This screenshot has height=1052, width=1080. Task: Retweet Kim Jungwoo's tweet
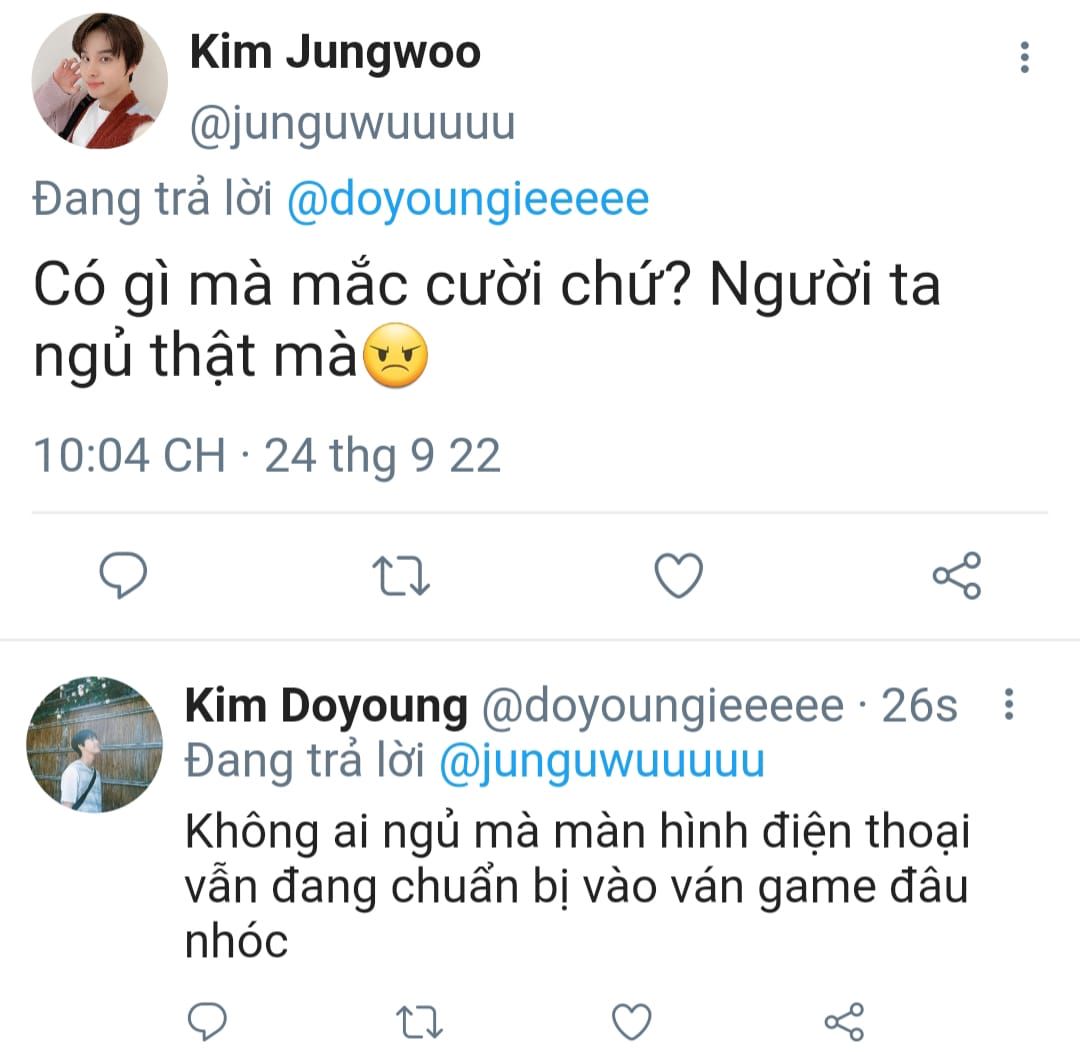click(x=401, y=577)
